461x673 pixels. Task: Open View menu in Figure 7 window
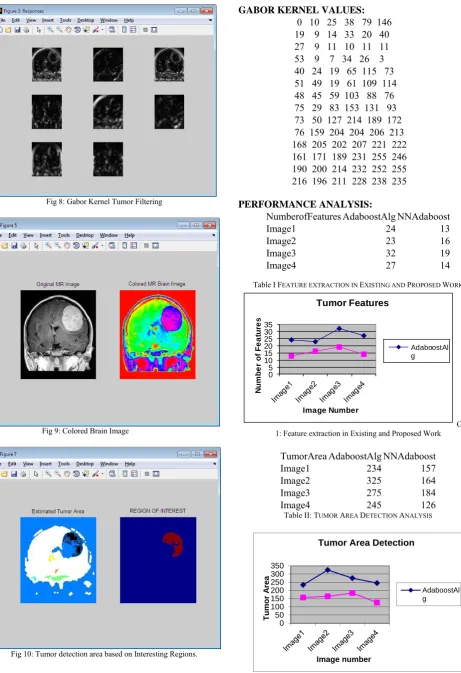(28, 464)
